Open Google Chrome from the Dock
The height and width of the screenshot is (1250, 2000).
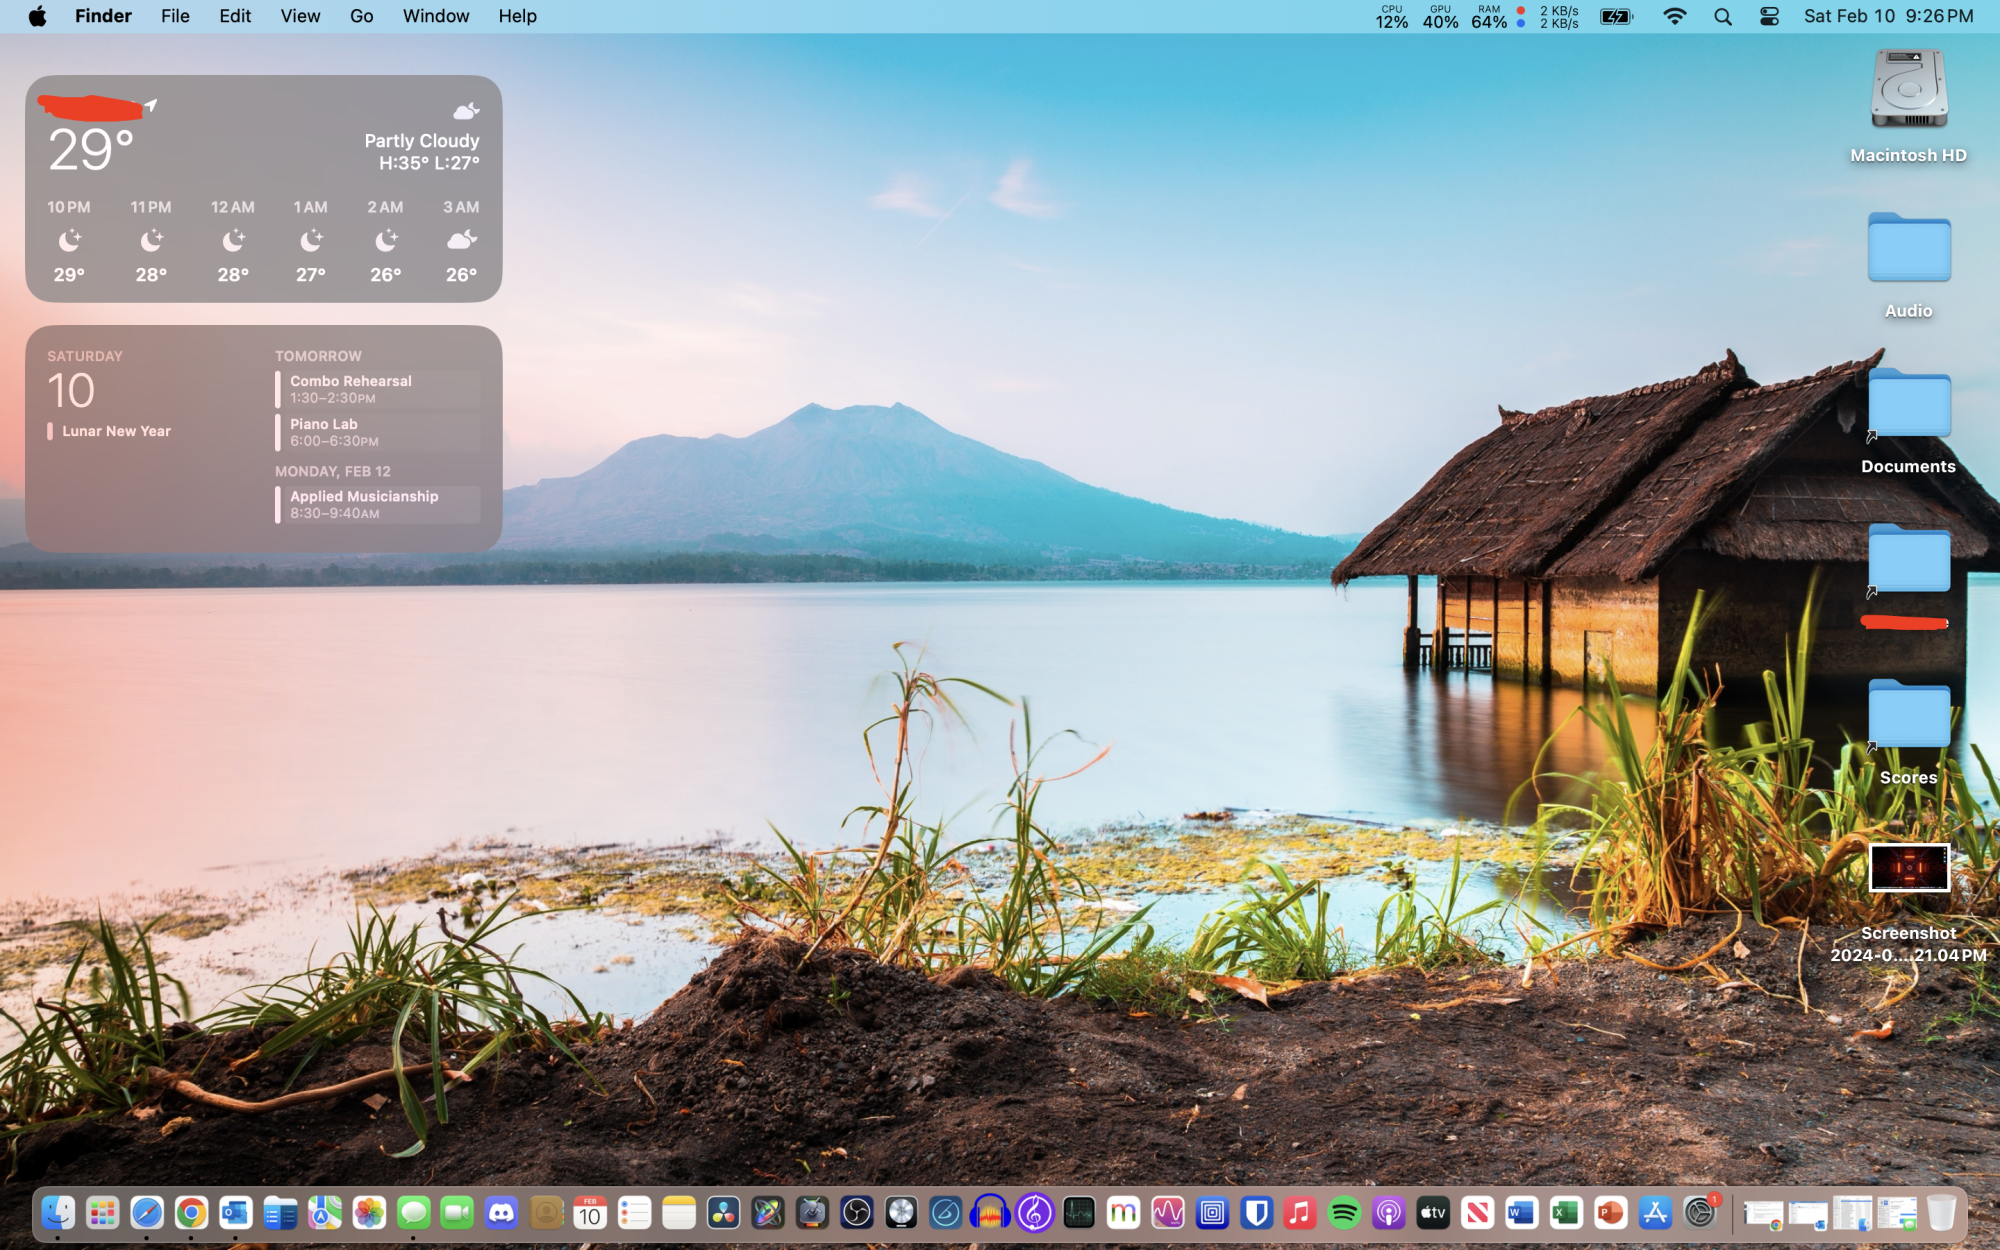(191, 1213)
